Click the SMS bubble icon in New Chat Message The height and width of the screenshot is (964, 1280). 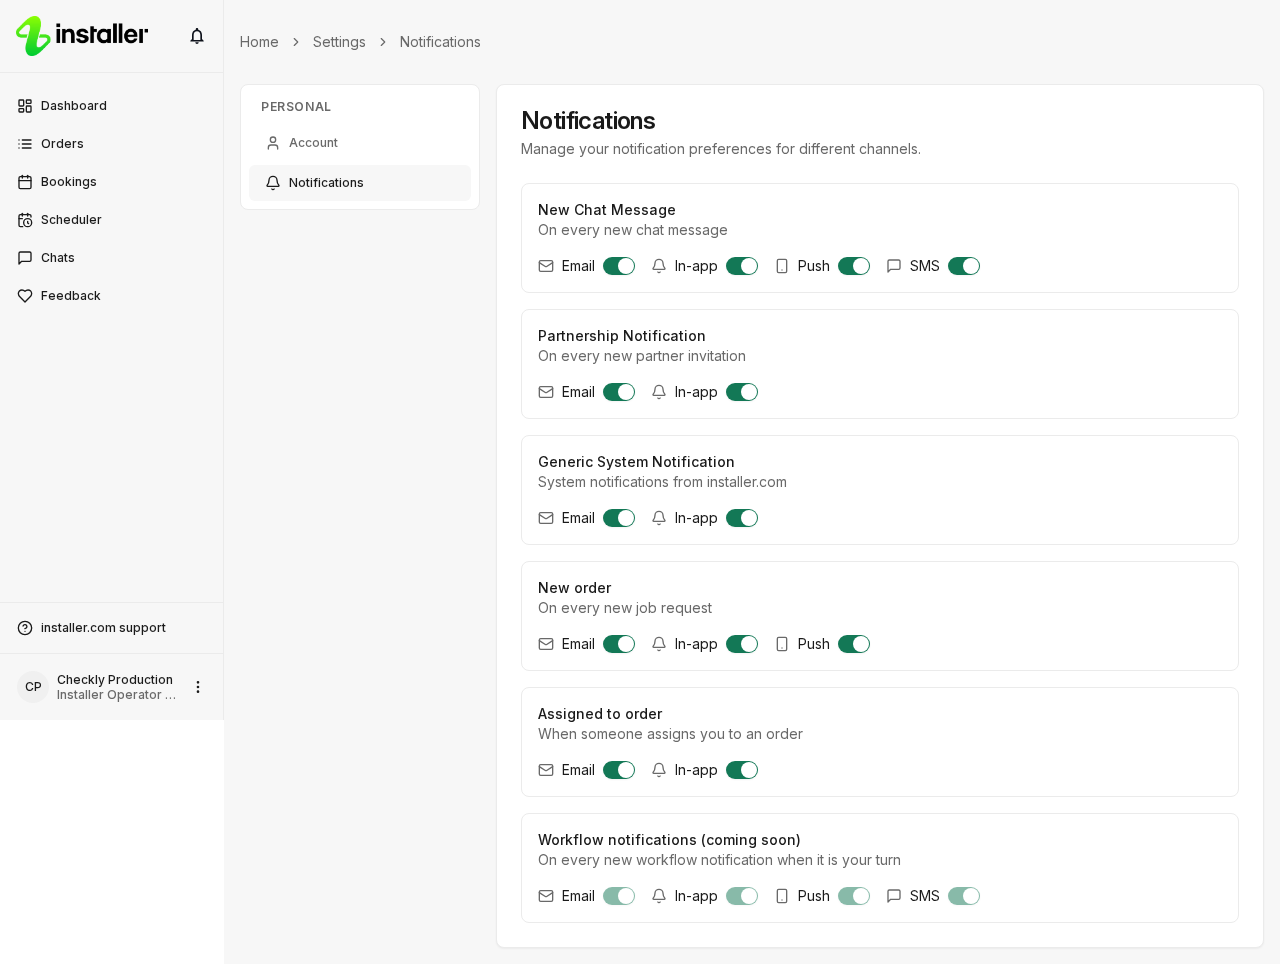coord(894,266)
